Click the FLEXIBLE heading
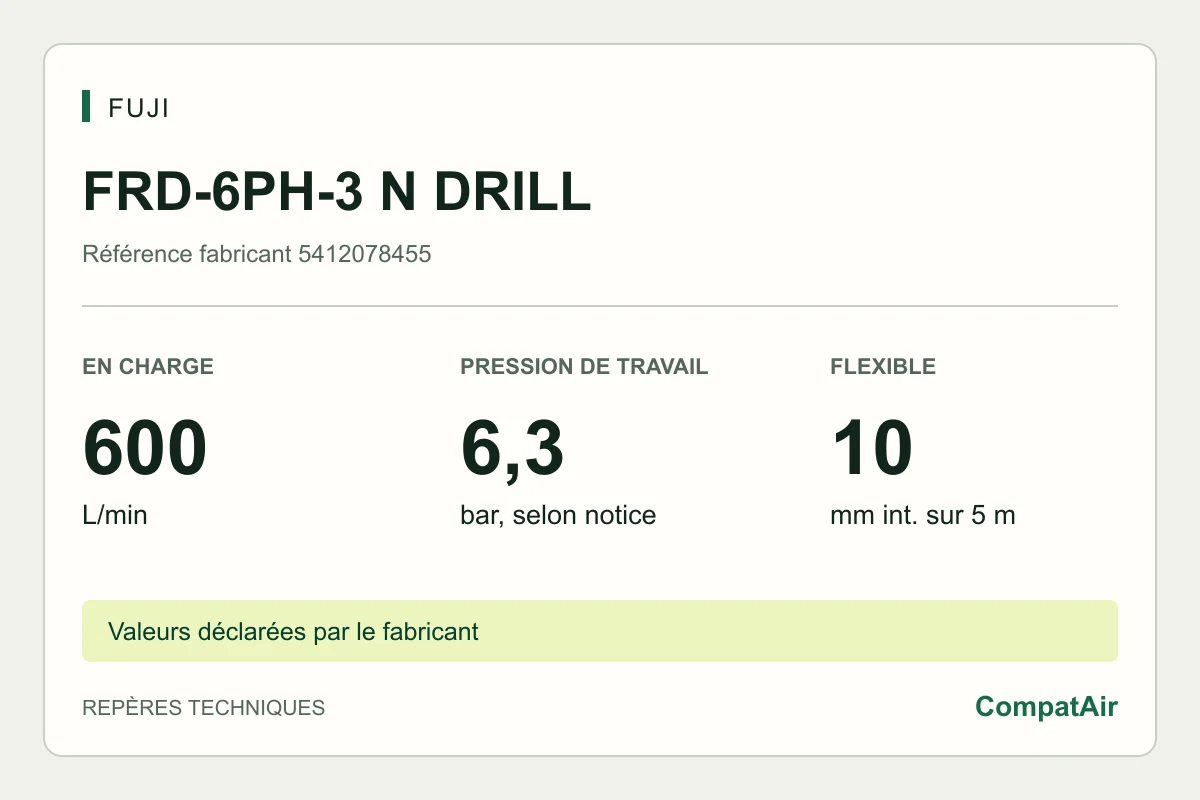Image resolution: width=1200 pixels, height=800 pixels. tap(883, 366)
